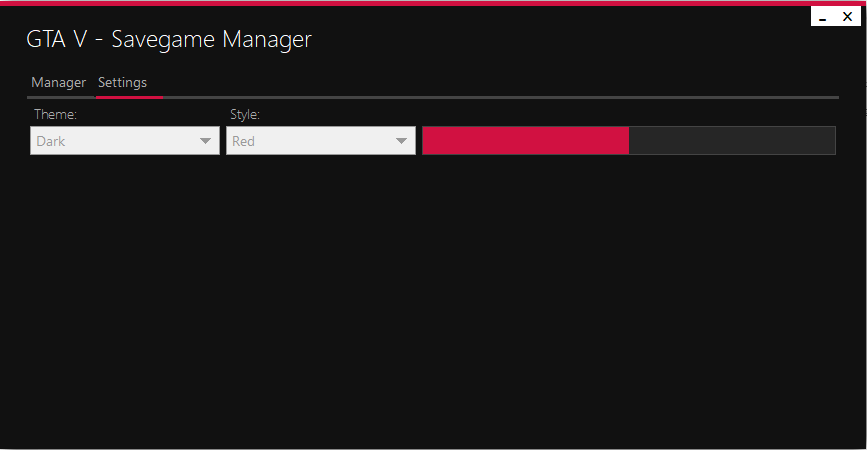The height and width of the screenshot is (450, 867).
Task: Click the "Style:" label
Action: point(245,114)
